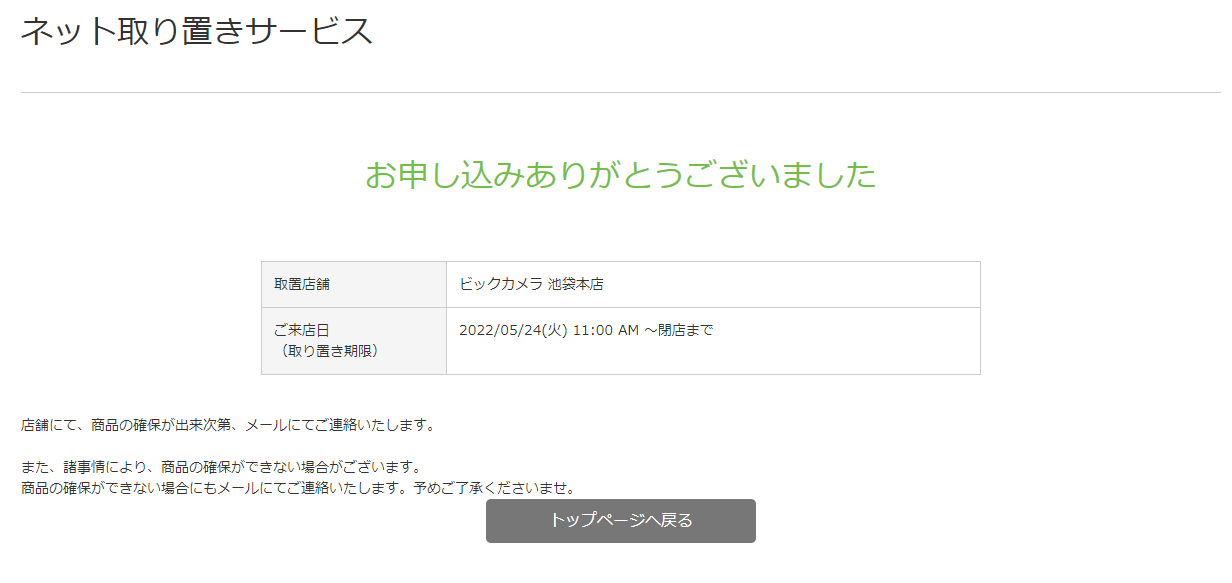The image size is (1232, 583).
Task: Click the ビックカメラ store name text
Action: click(x=501, y=284)
